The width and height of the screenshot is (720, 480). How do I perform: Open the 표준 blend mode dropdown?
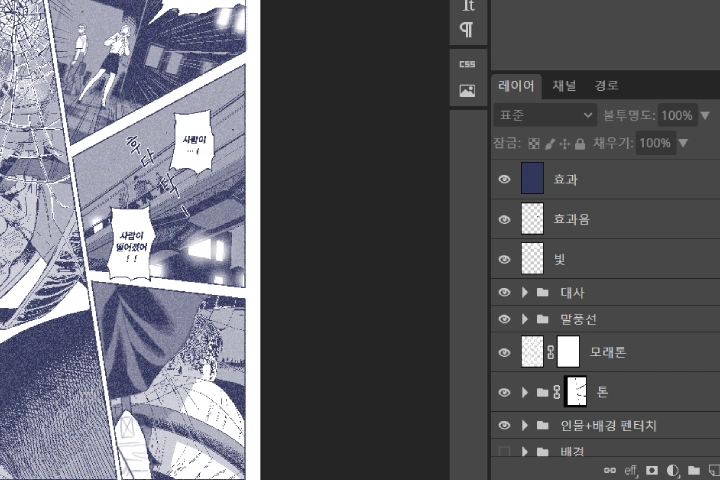545,115
